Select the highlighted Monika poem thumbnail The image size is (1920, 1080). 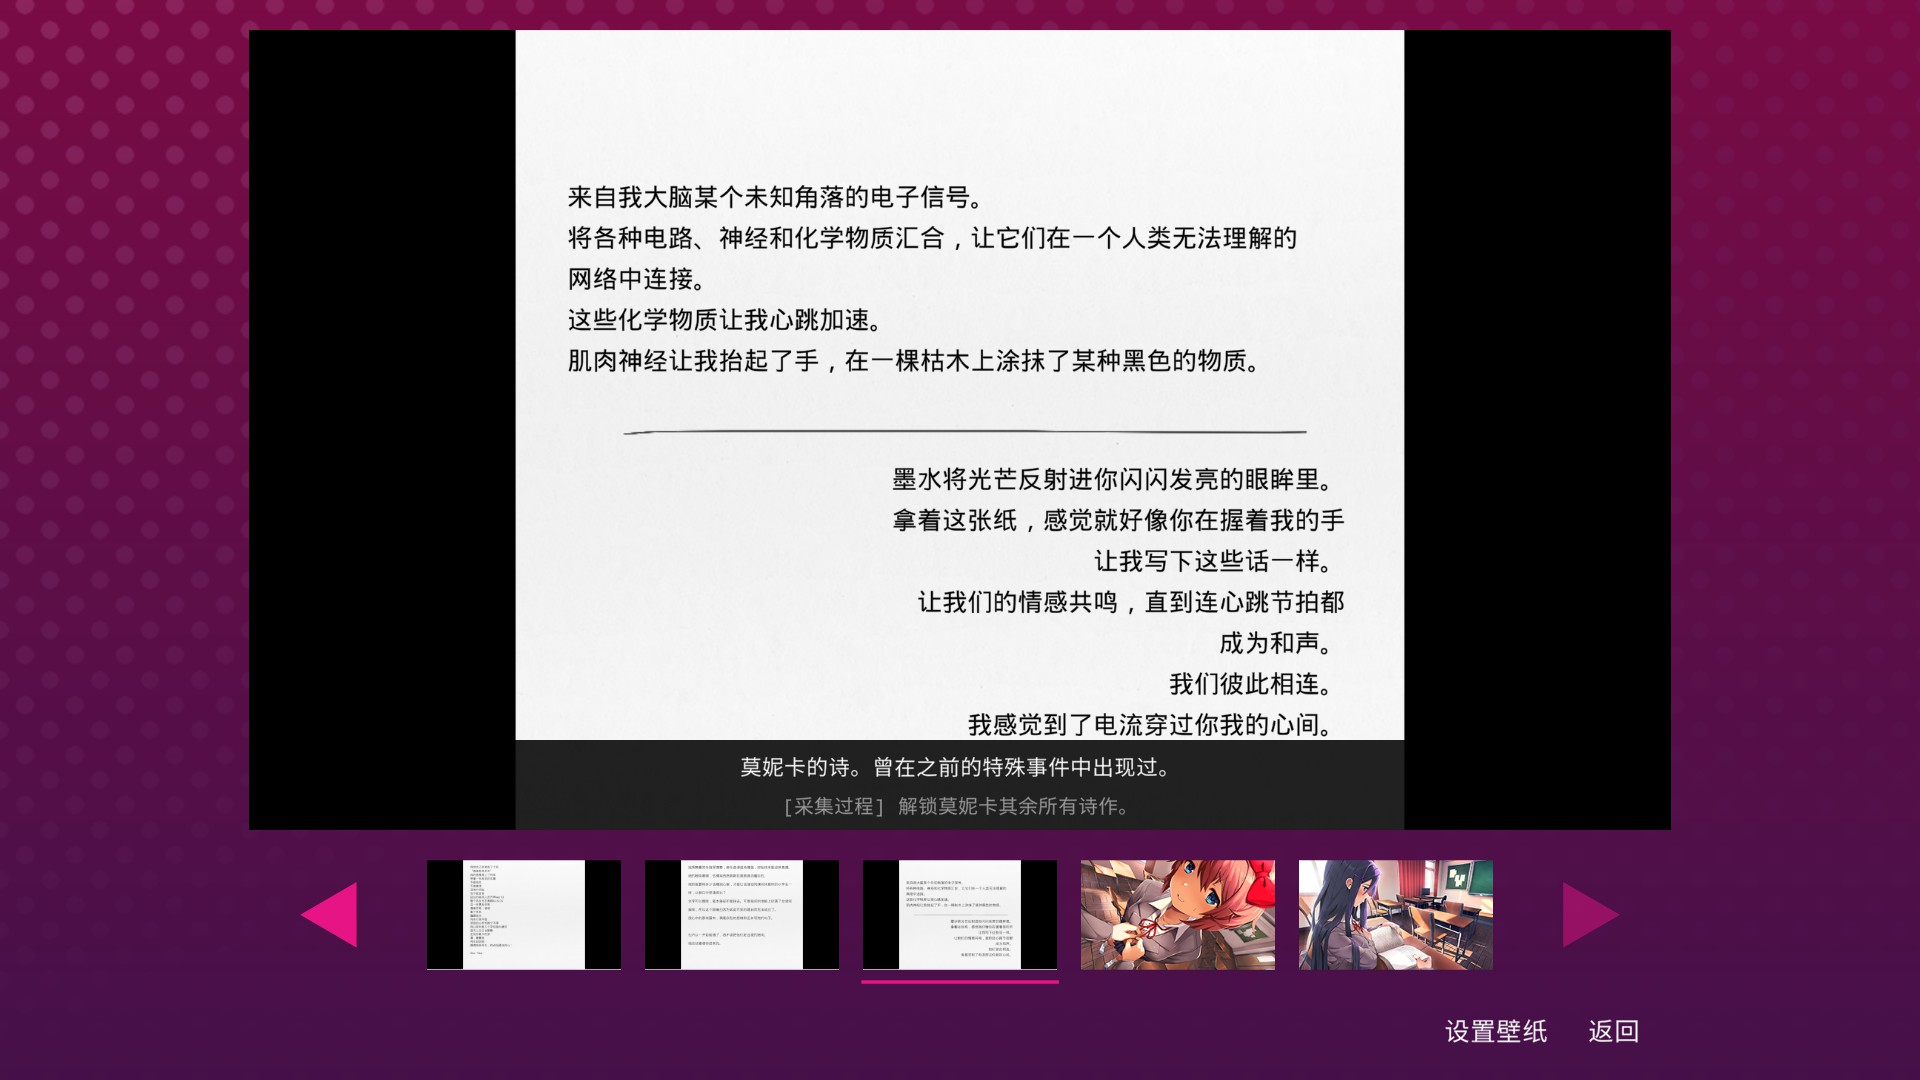click(959, 914)
